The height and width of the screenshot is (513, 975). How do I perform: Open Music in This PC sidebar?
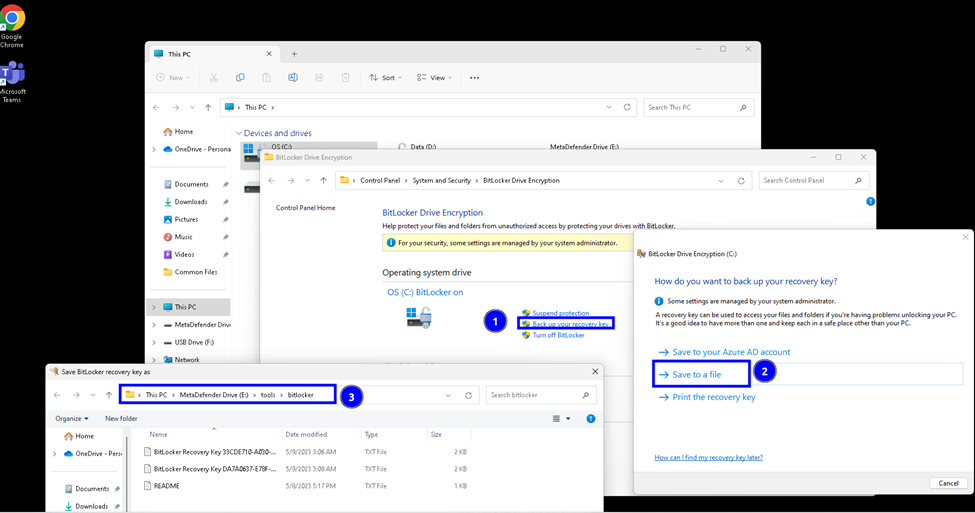tap(178, 237)
